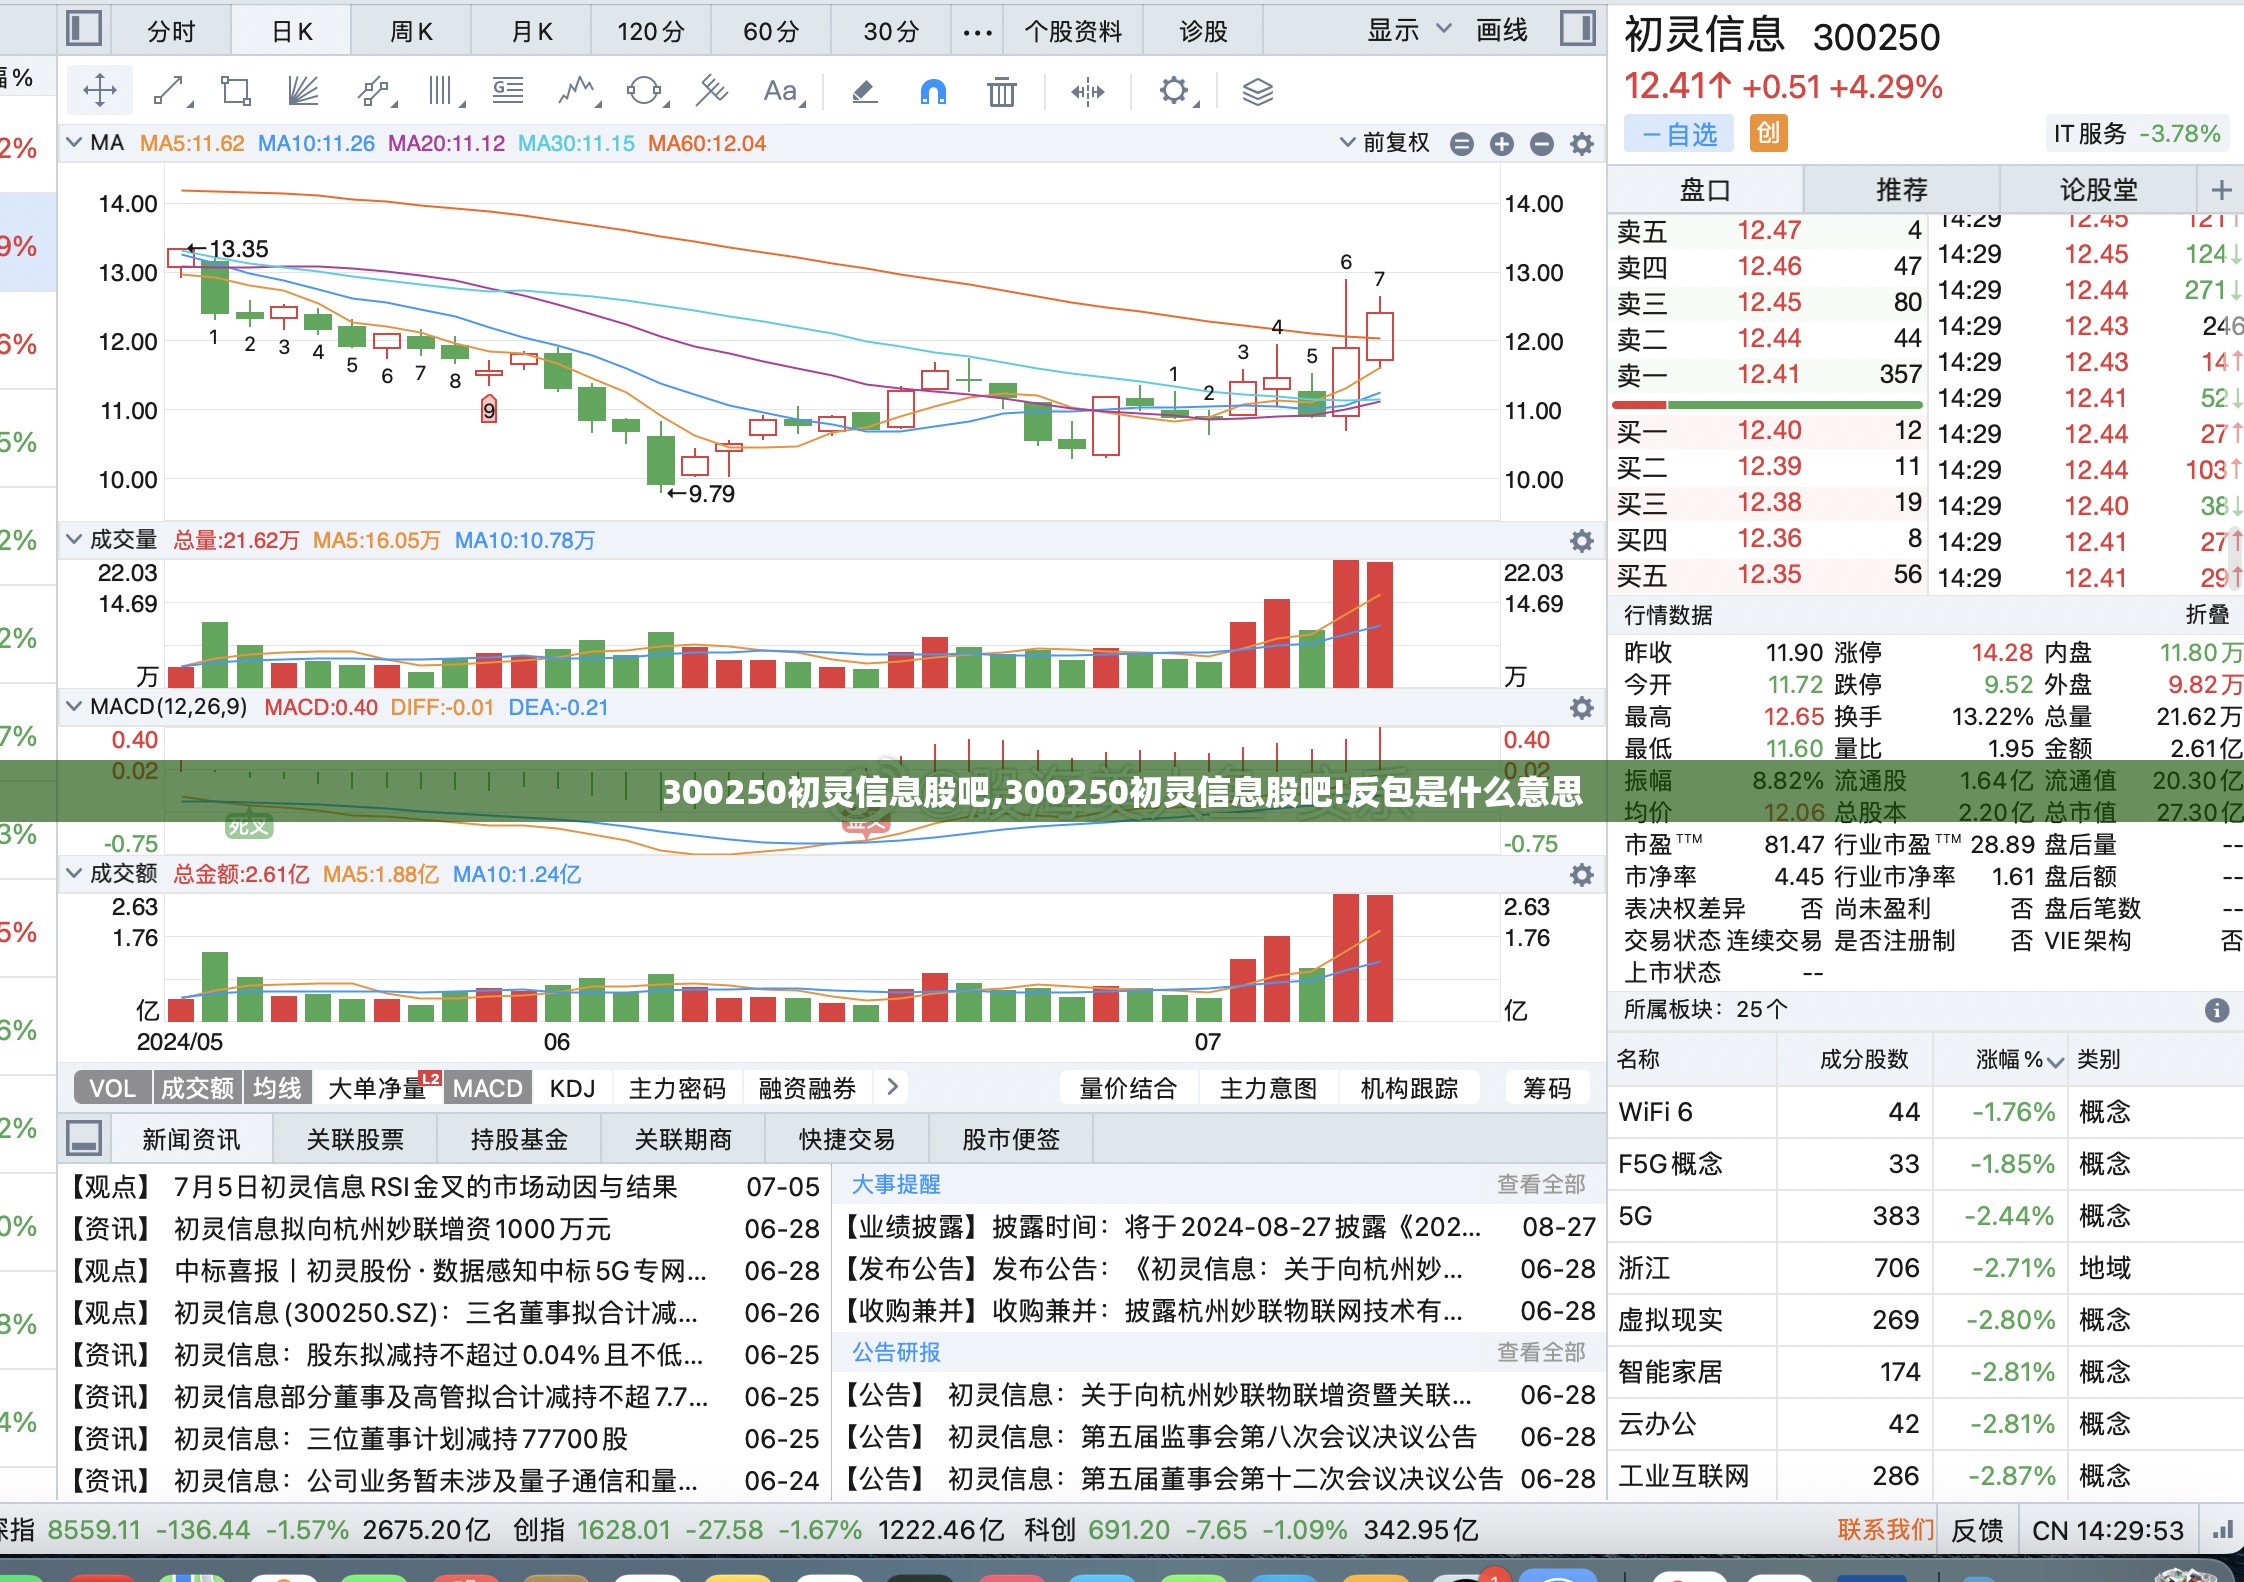Click the 筹码 button
Image resolution: width=2244 pixels, height=1582 pixels.
[x=1547, y=1088]
